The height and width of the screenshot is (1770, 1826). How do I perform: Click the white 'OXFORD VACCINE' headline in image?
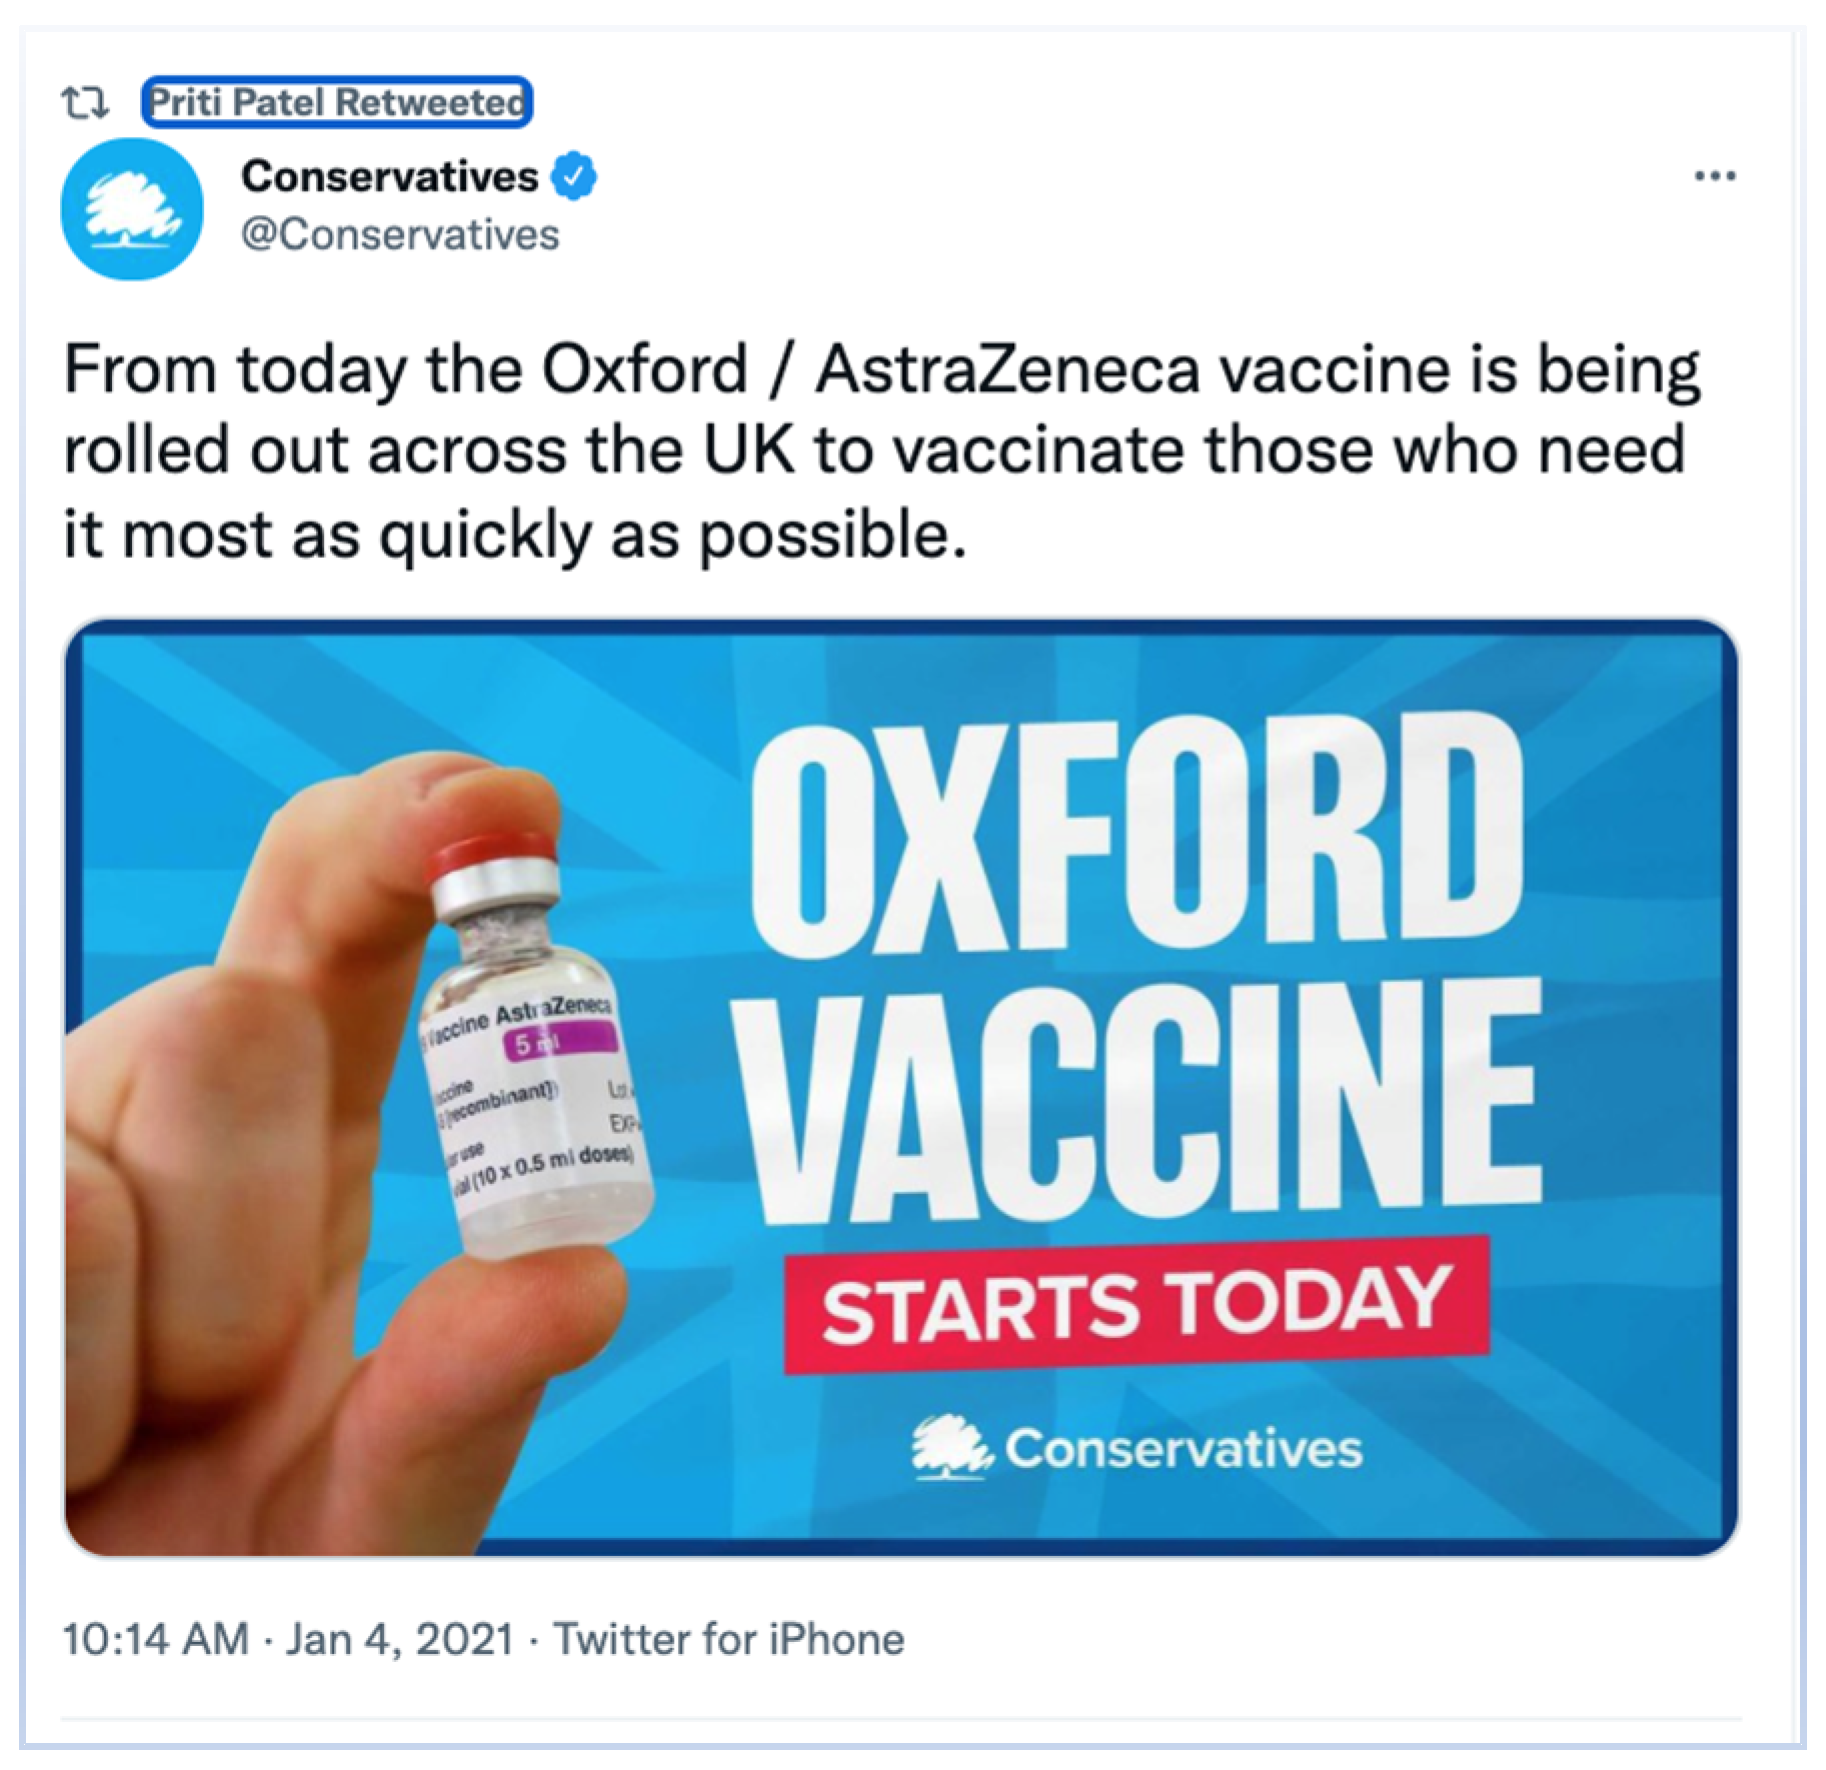coord(1140,960)
